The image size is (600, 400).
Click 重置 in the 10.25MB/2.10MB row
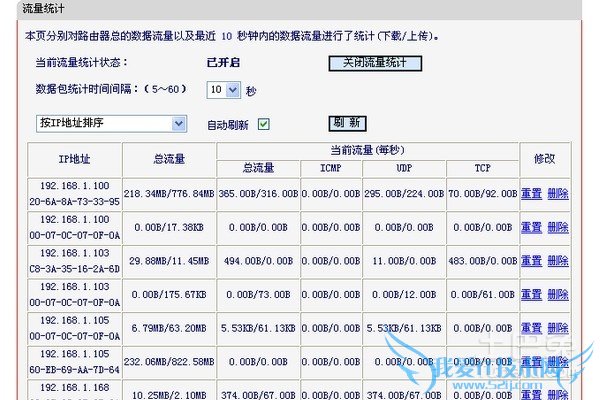click(532, 394)
